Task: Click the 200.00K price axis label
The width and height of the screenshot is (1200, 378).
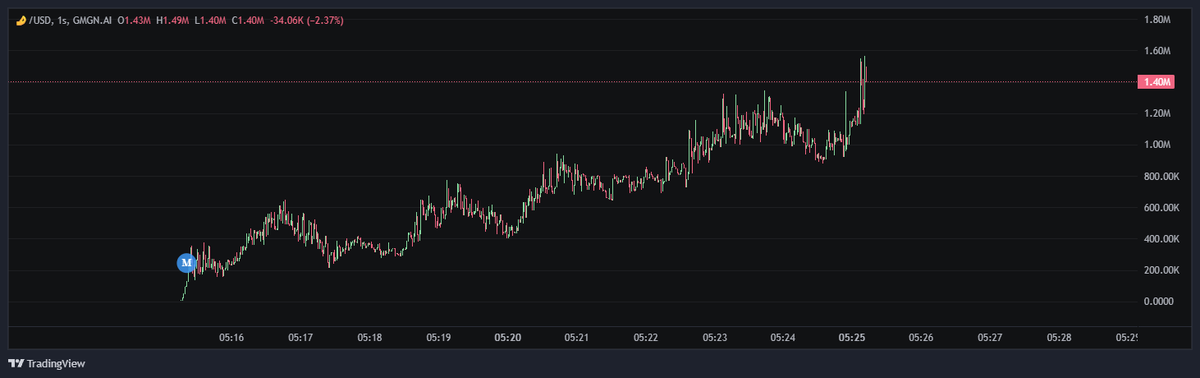Action: click(x=1161, y=270)
